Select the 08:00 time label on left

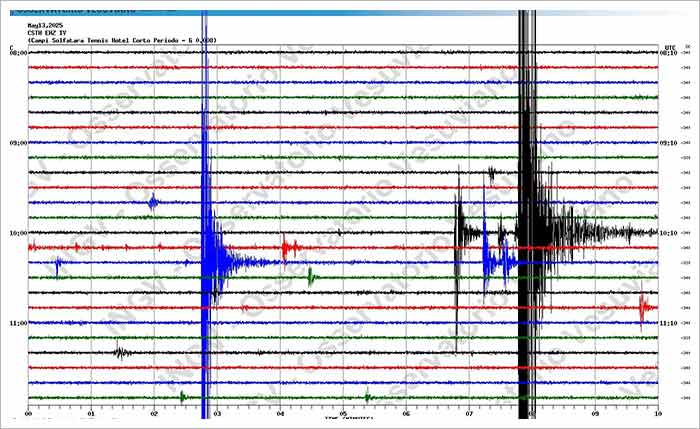point(18,53)
